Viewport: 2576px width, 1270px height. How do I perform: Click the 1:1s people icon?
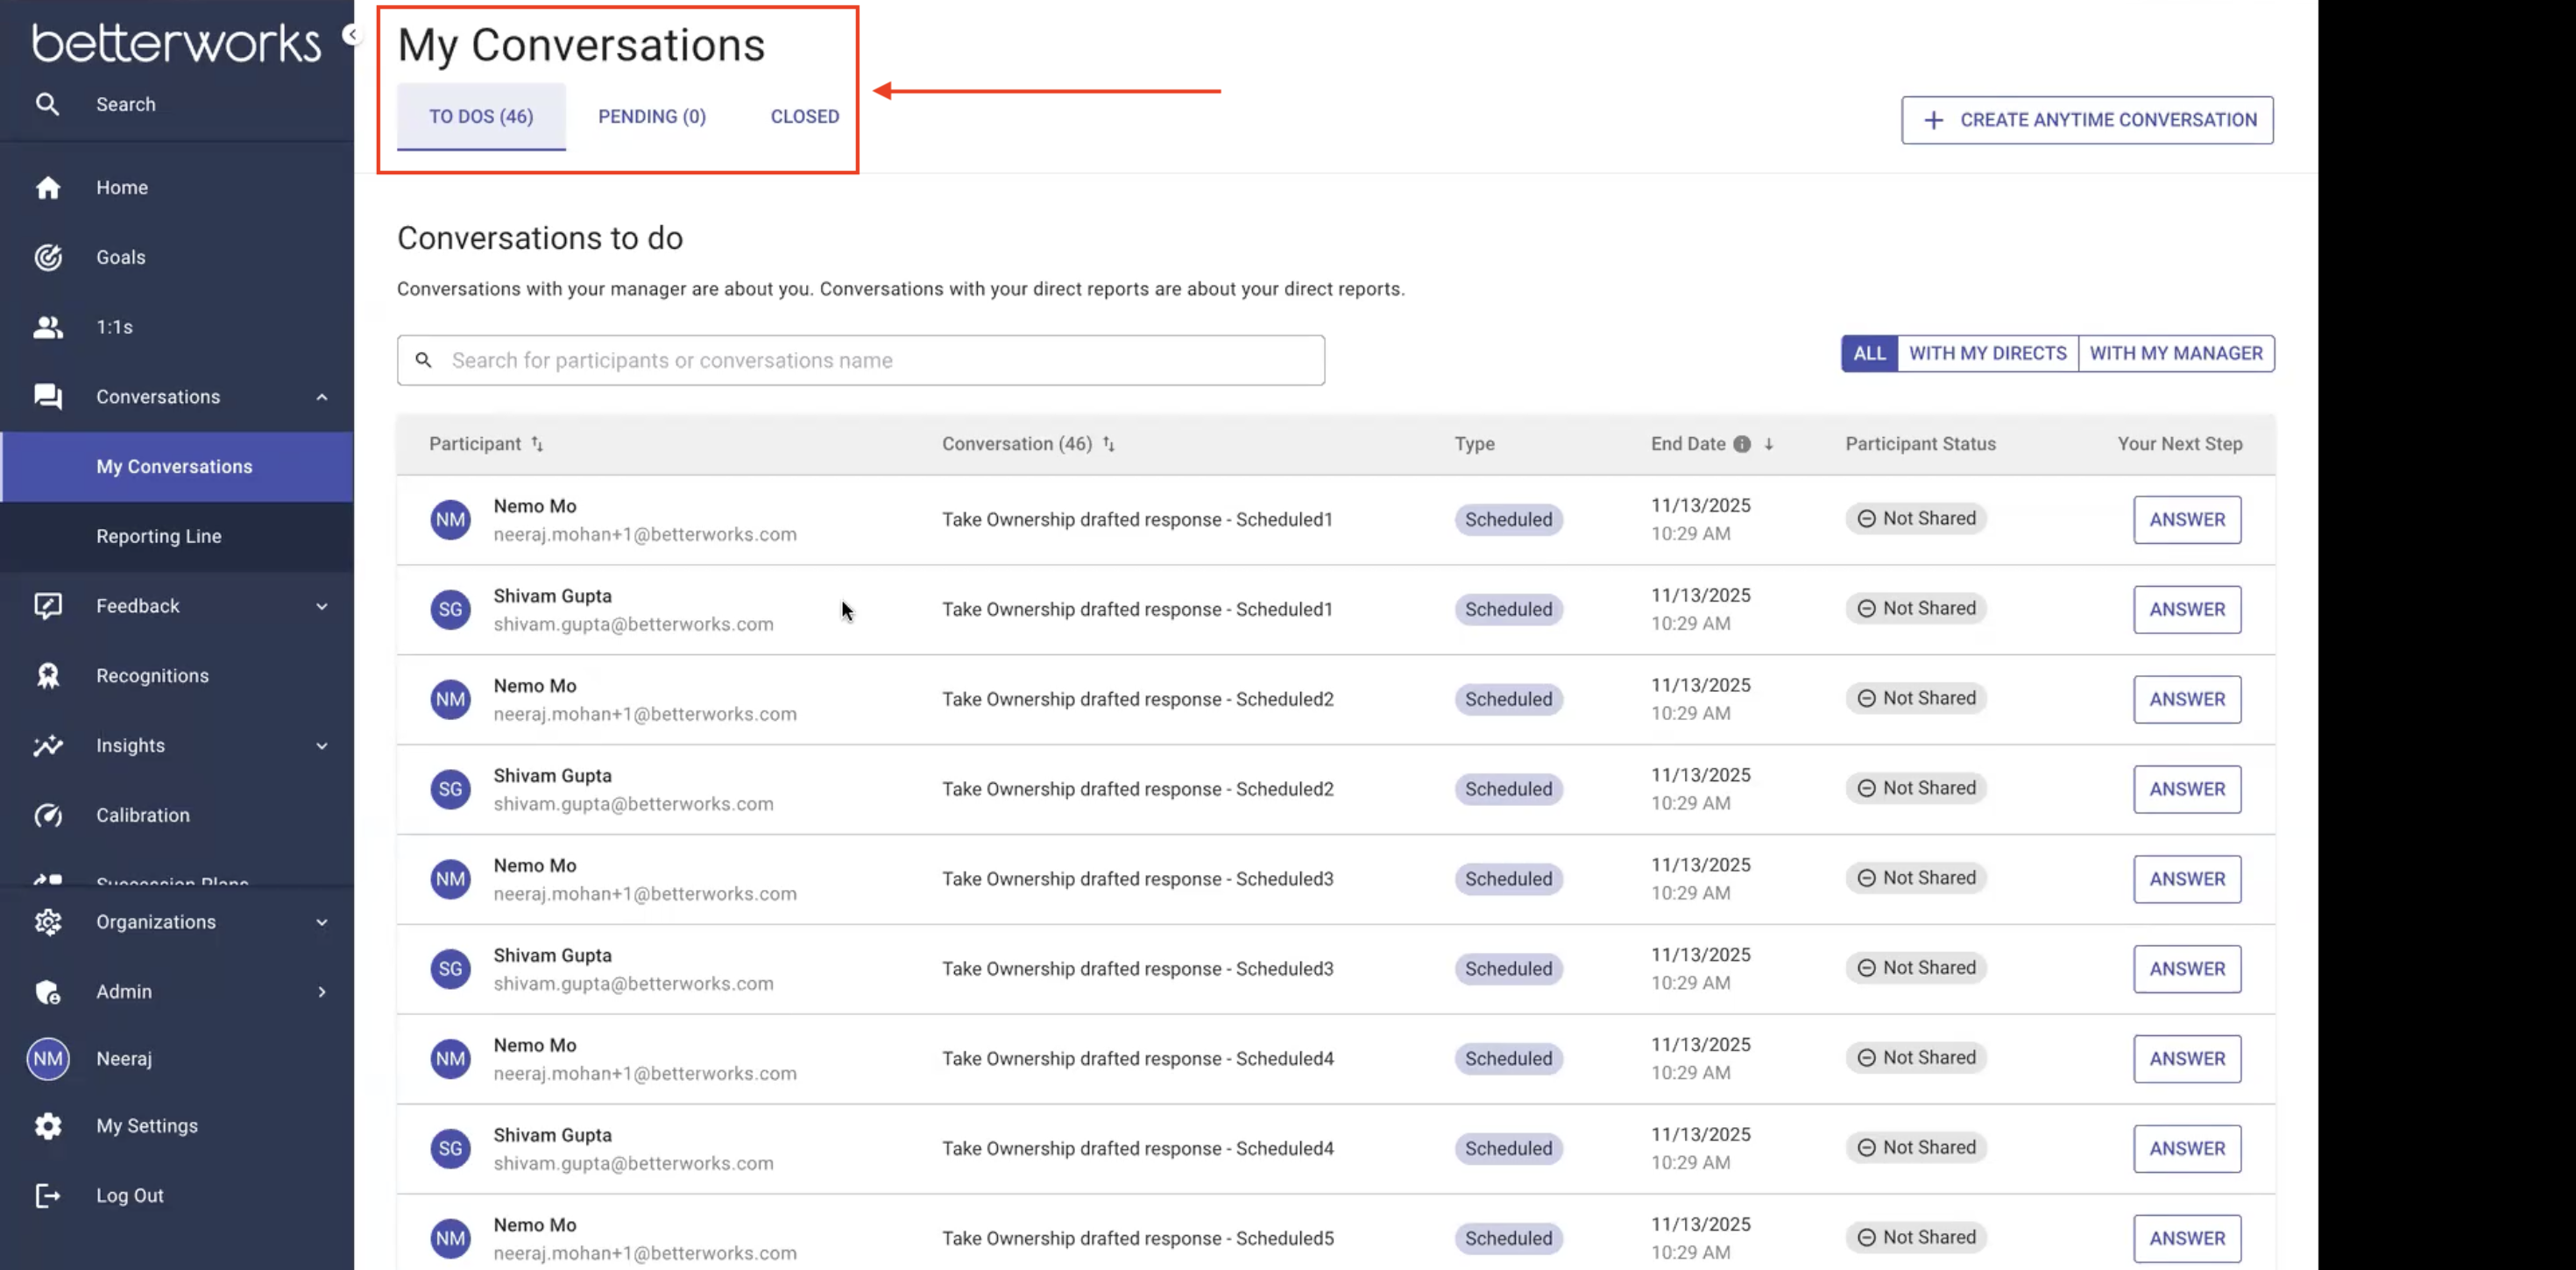[x=48, y=327]
